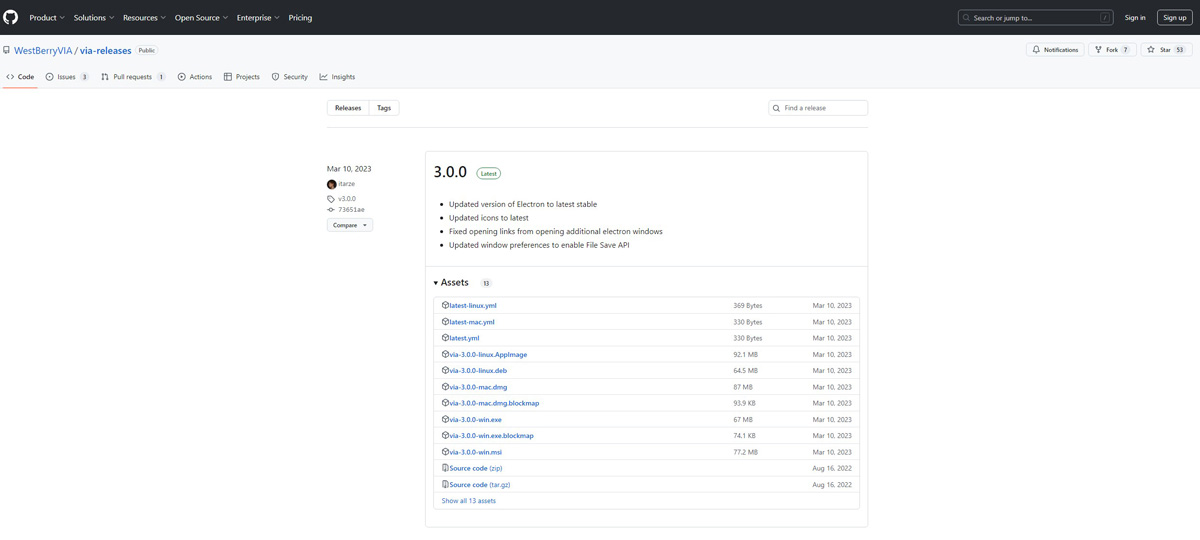
Task: Click the star icon
Action: click(1151, 49)
